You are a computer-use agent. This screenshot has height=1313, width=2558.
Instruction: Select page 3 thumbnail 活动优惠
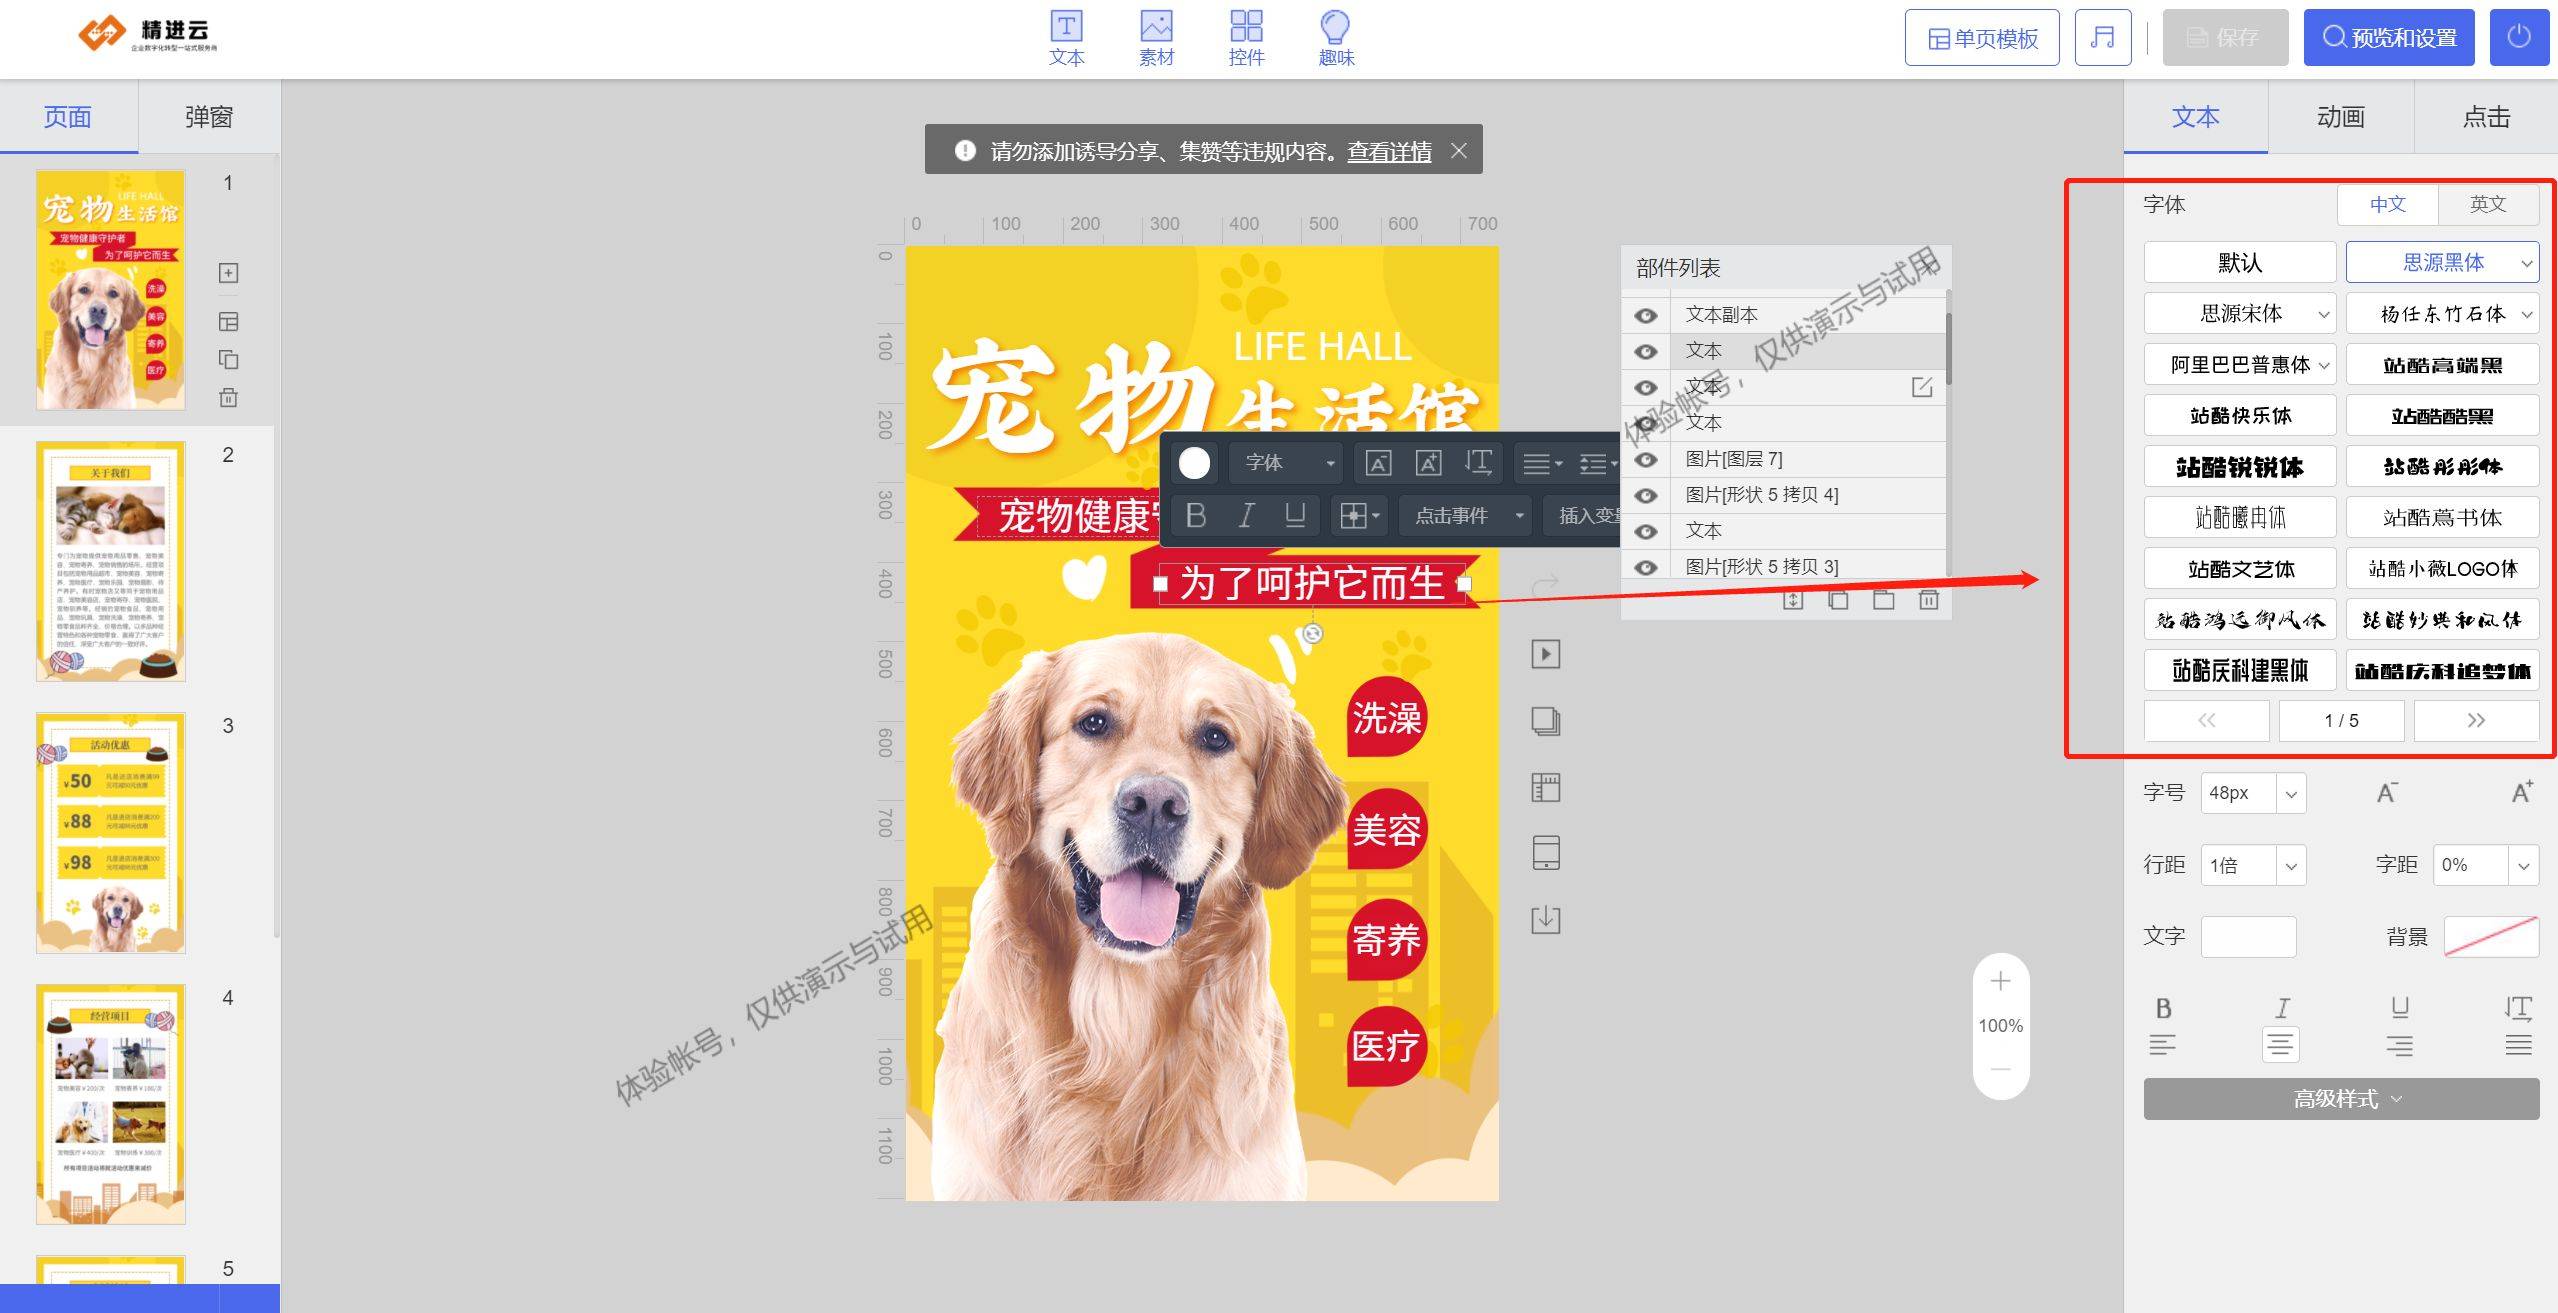[111, 833]
